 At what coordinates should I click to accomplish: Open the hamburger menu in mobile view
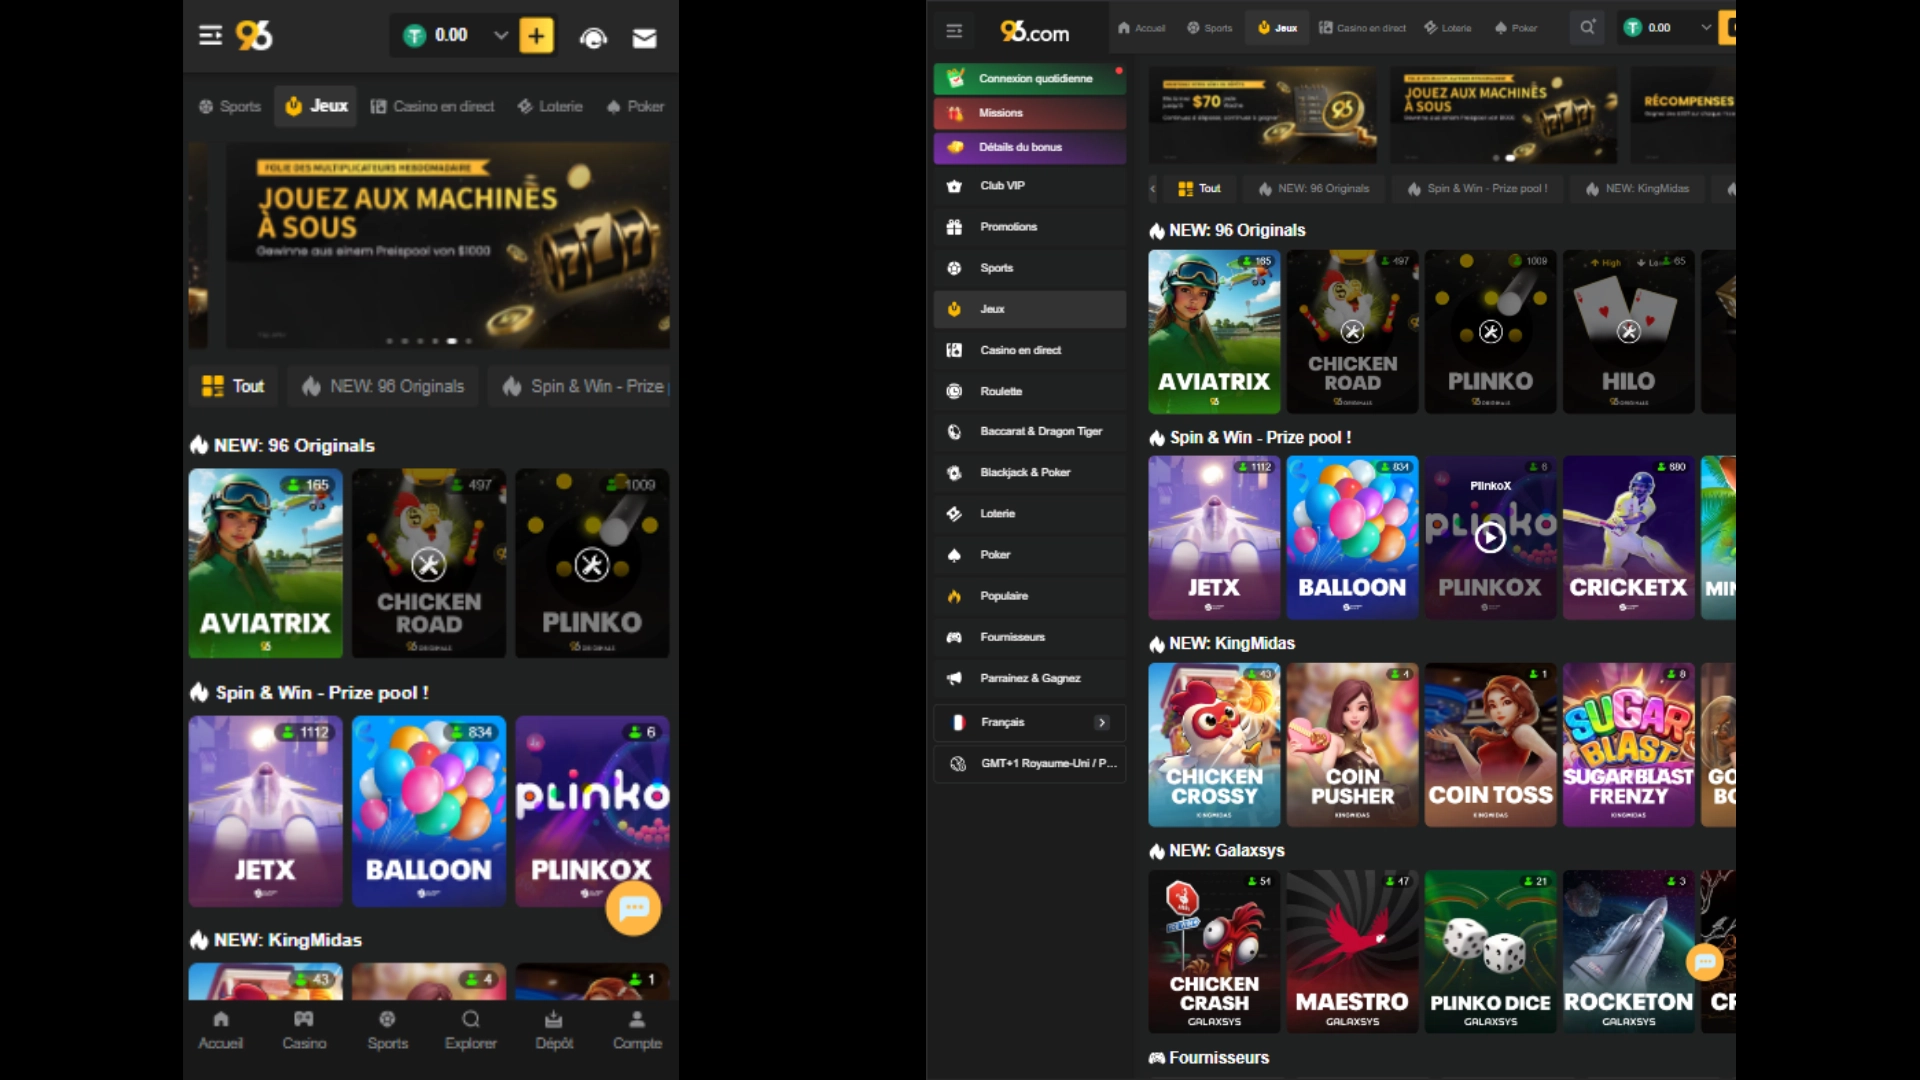[x=210, y=36]
